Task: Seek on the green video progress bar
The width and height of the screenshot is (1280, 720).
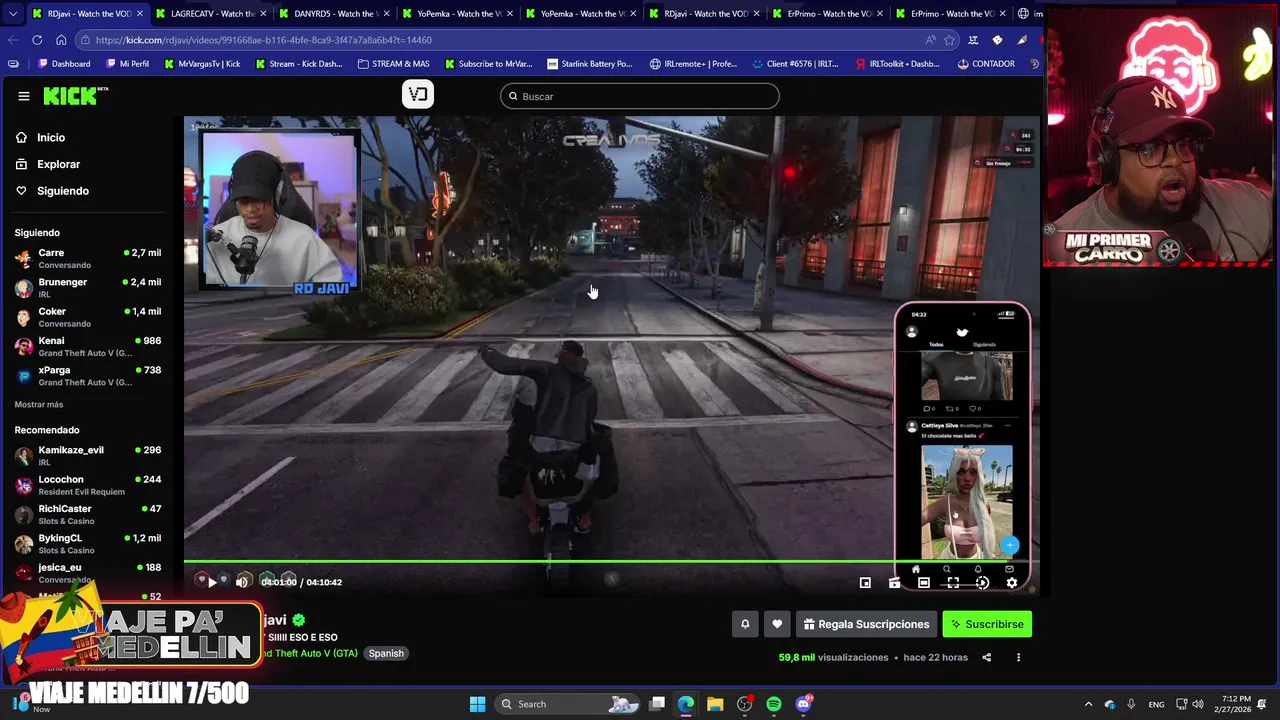Action: pos(610,561)
